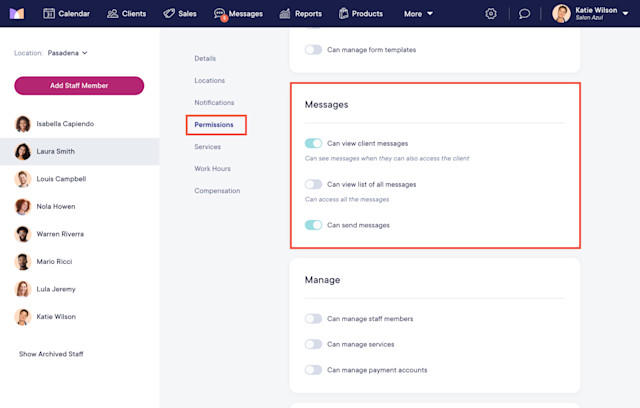Screen dimensions: 640x408
Task: Enable Can view list of all messages
Action: (x=313, y=184)
